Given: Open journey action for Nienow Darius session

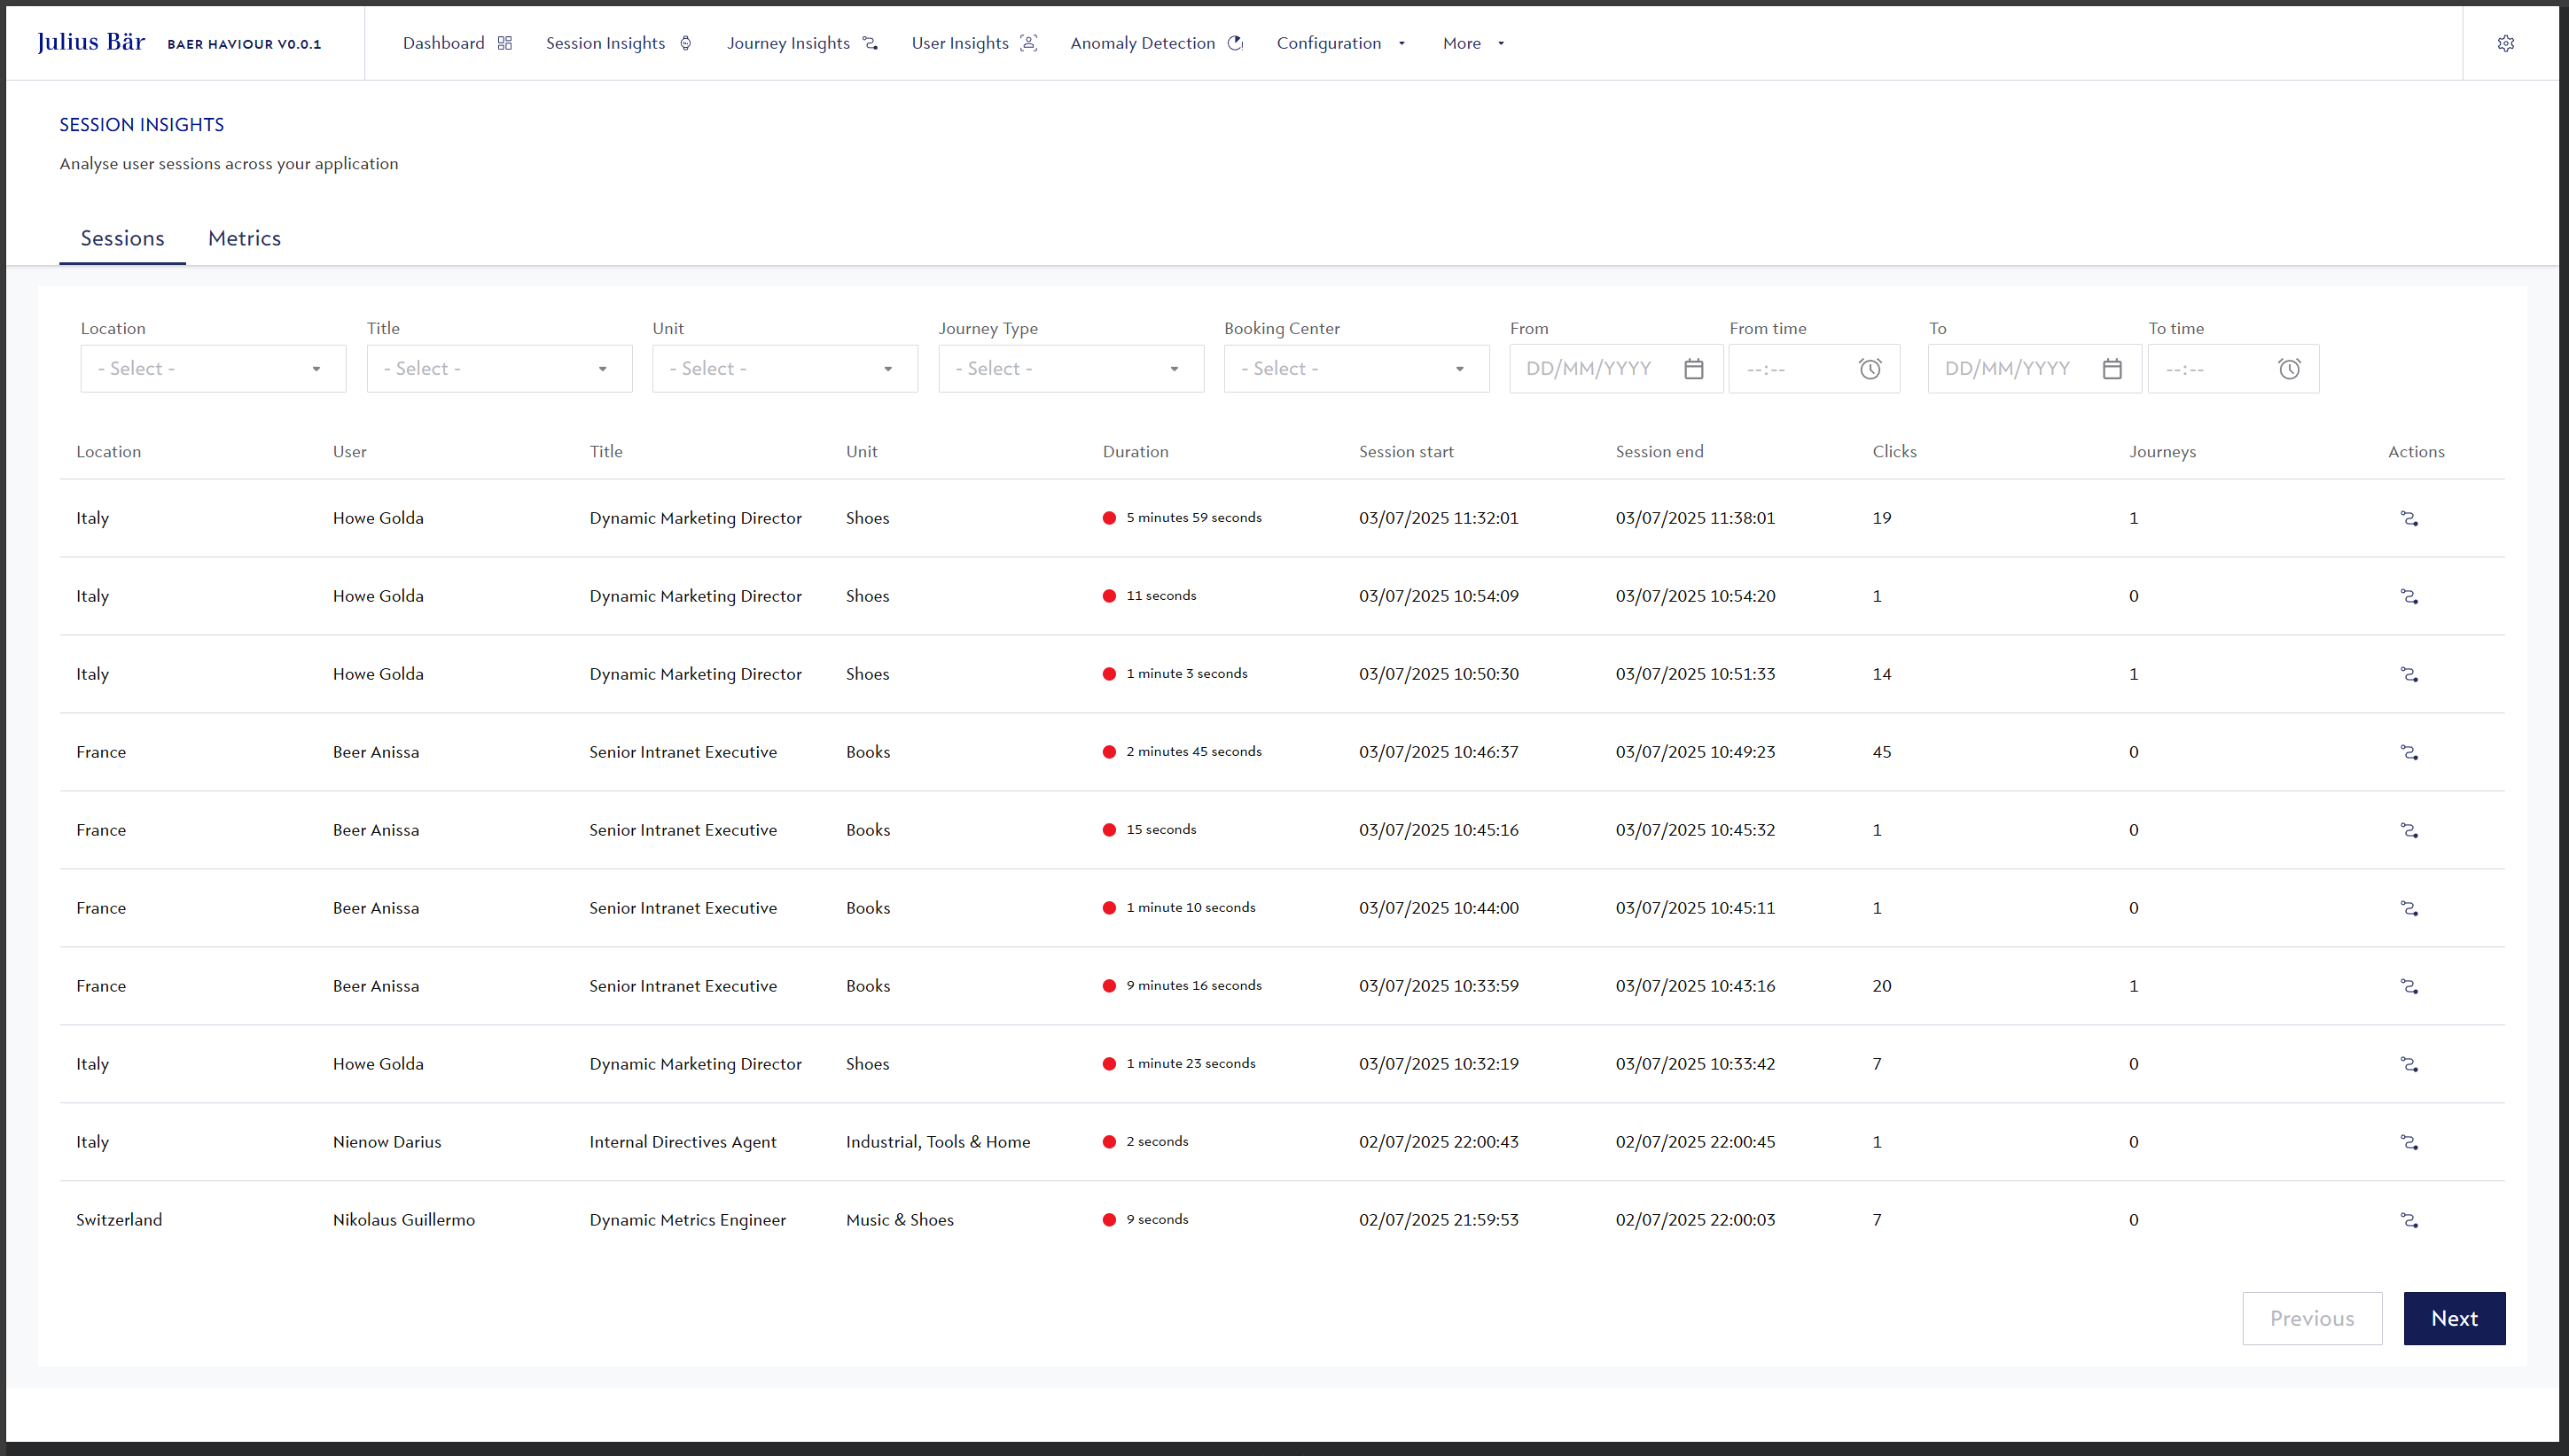Looking at the screenshot, I should tap(2409, 1142).
